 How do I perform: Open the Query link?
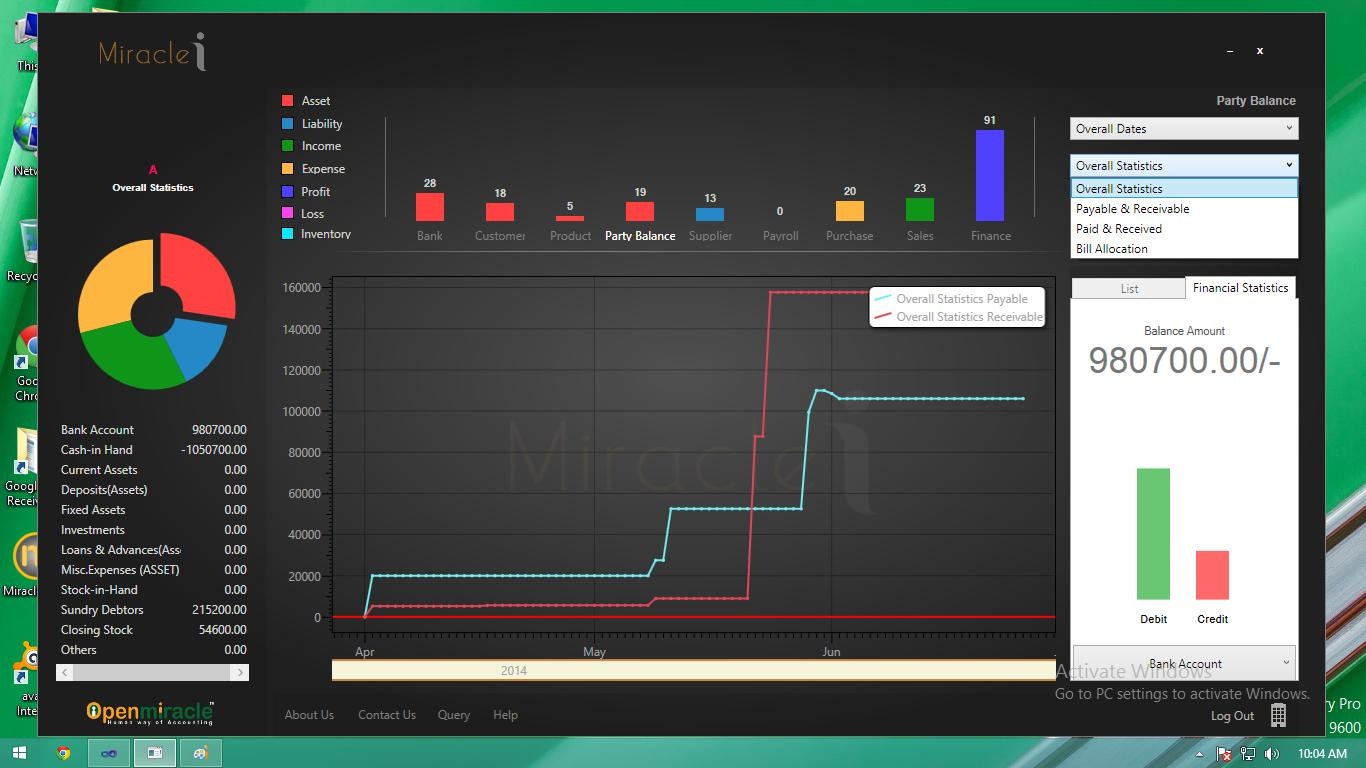click(x=454, y=715)
